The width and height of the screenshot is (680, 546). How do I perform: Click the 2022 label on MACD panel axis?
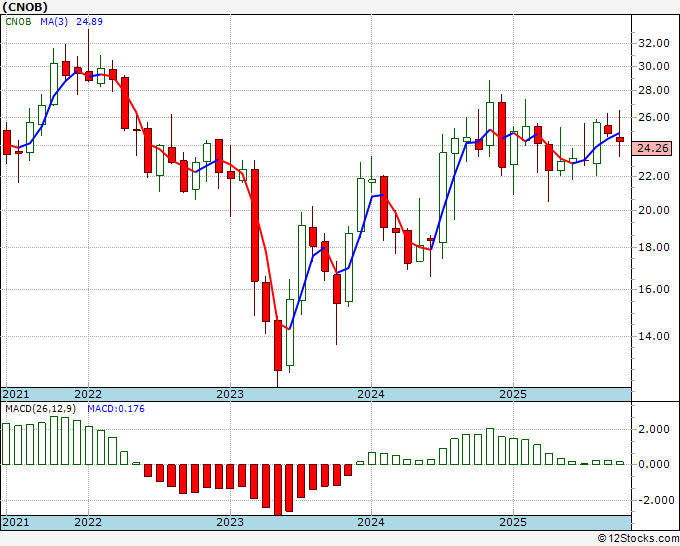coord(88,522)
